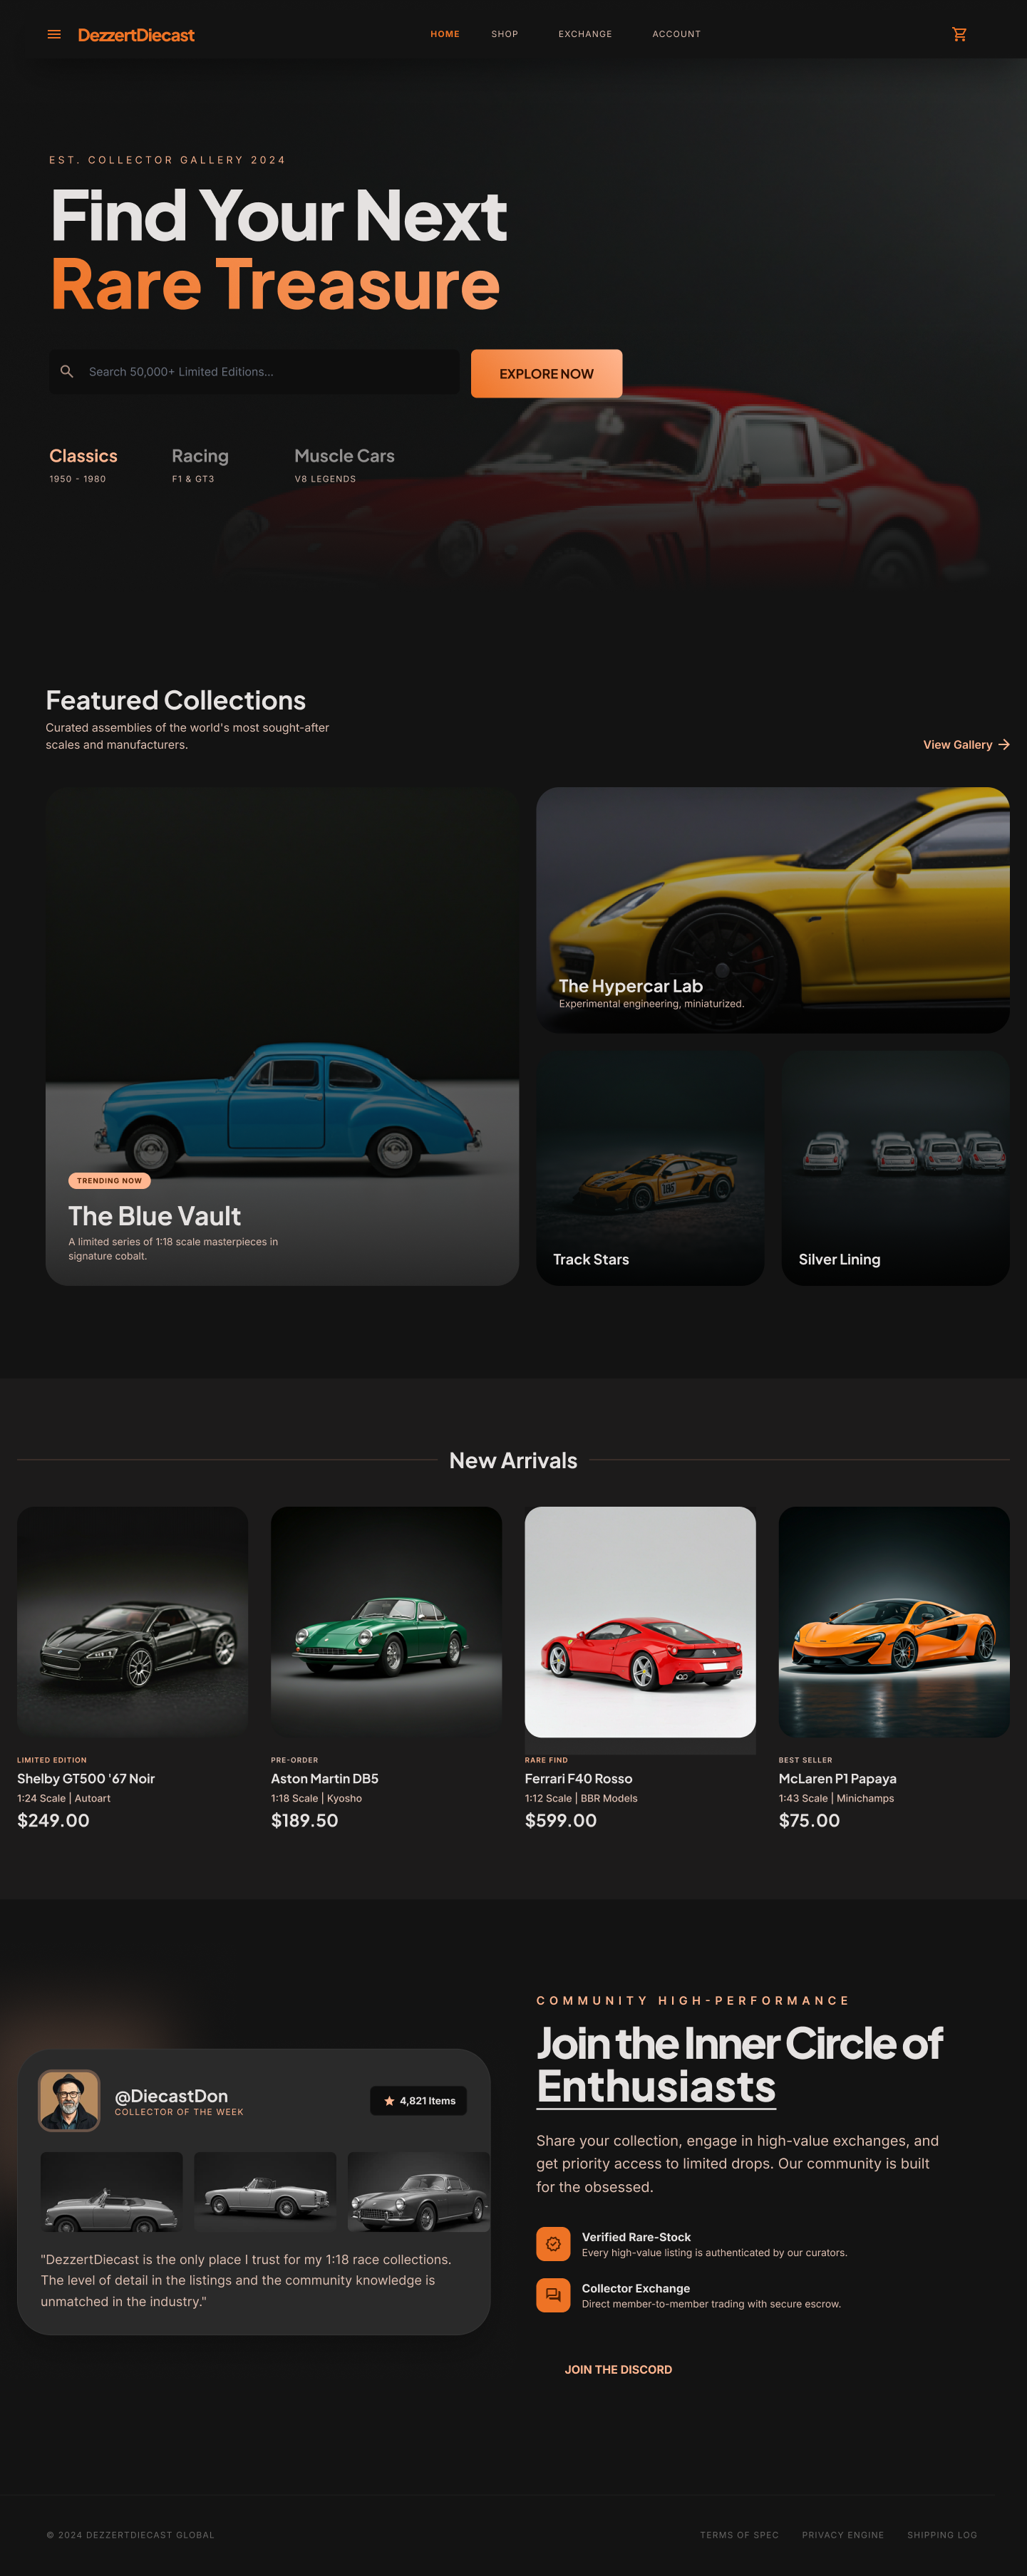1027x2576 pixels.
Task: Click the star icon in items badge
Action: pyautogui.click(x=389, y=2100)
